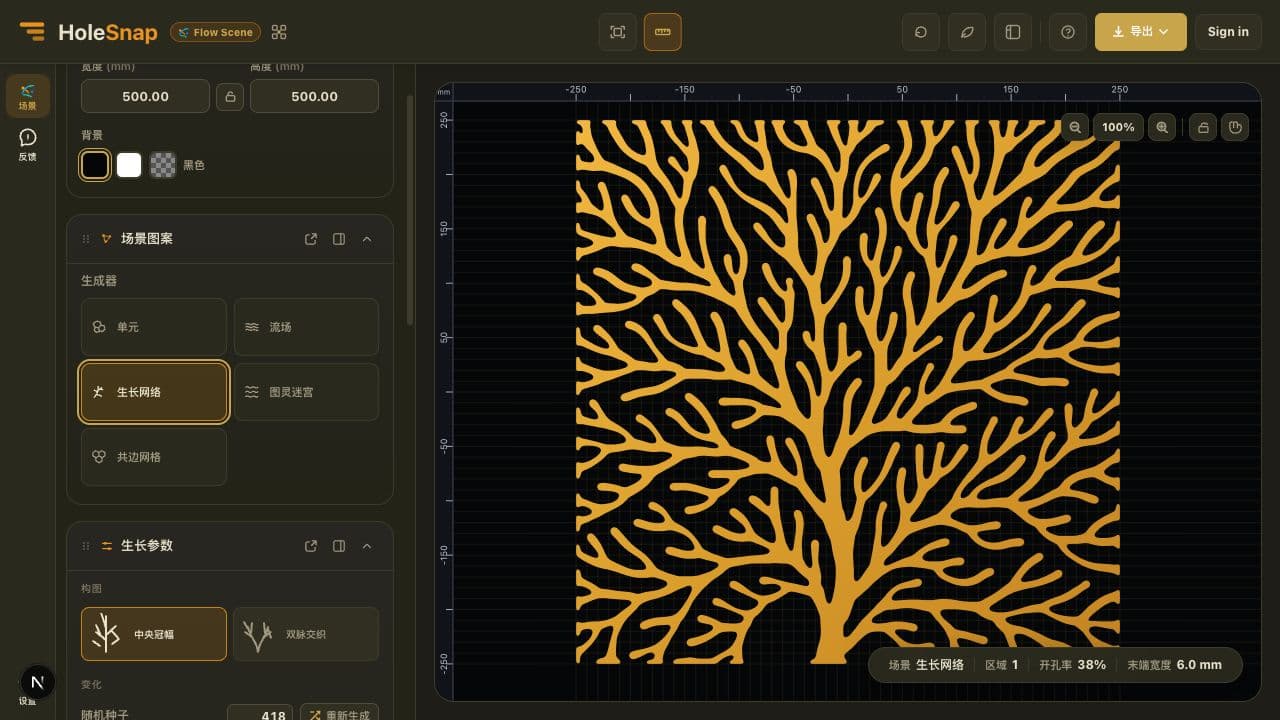Select the white background swatch
The width and height of the screenshot is (1280, 720).
129,165
